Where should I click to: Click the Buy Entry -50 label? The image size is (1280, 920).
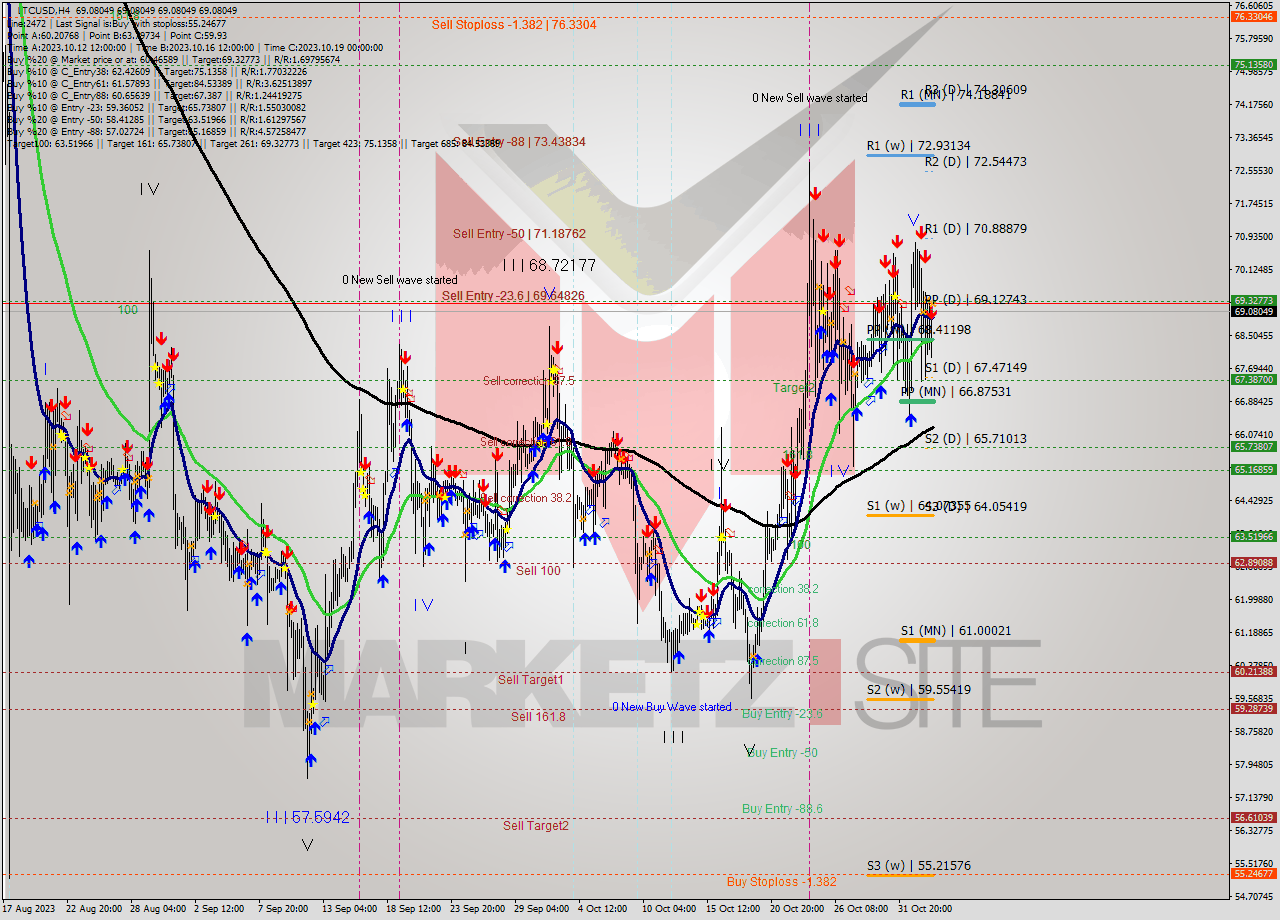point(782,752)
